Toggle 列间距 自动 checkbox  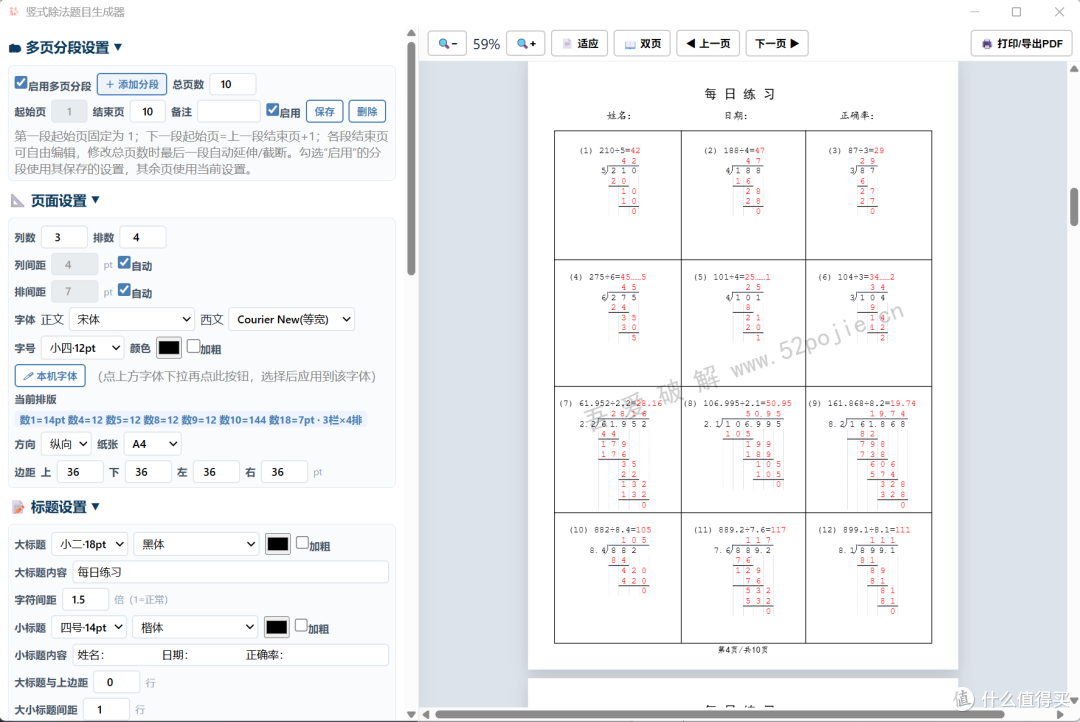[125, 263]
